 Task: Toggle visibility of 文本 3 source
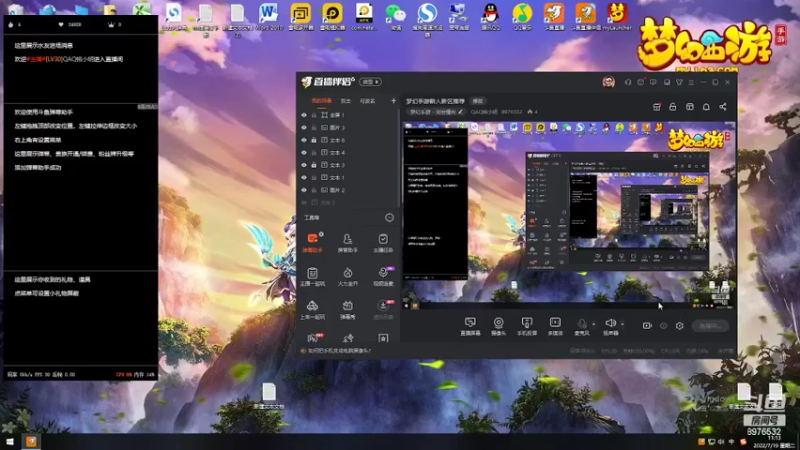pos(304,165)
